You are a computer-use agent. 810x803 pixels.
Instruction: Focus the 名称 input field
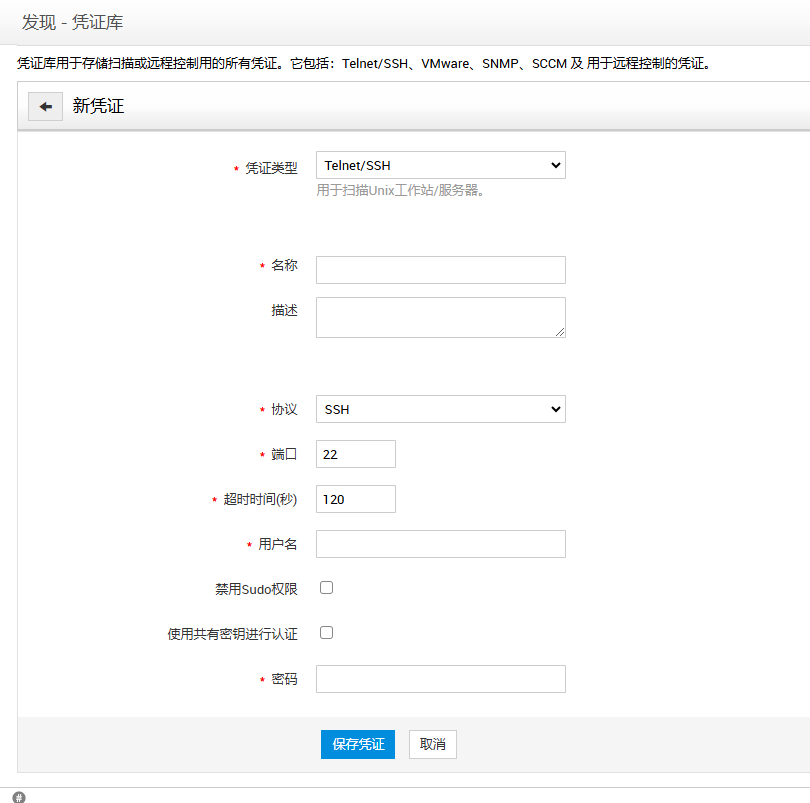[440, 270]
